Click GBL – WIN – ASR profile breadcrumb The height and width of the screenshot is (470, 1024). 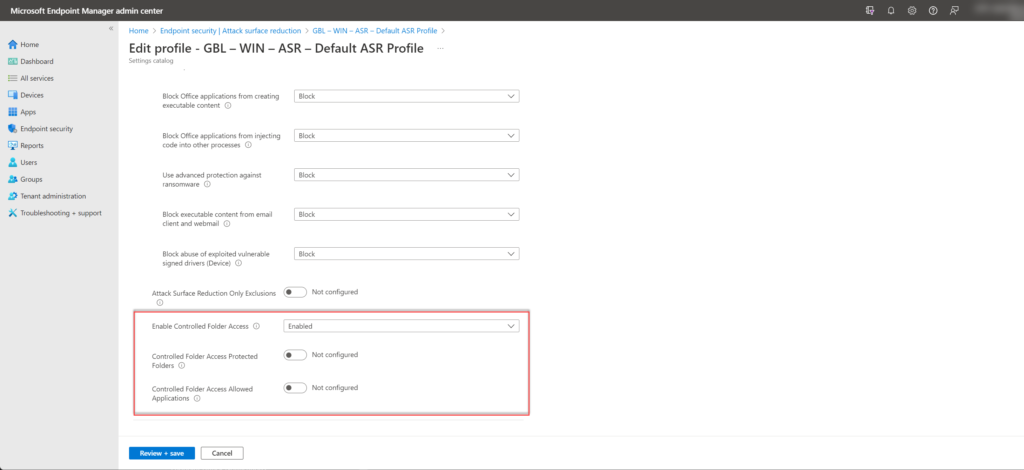pyautogui.click(x=376, y=31)
